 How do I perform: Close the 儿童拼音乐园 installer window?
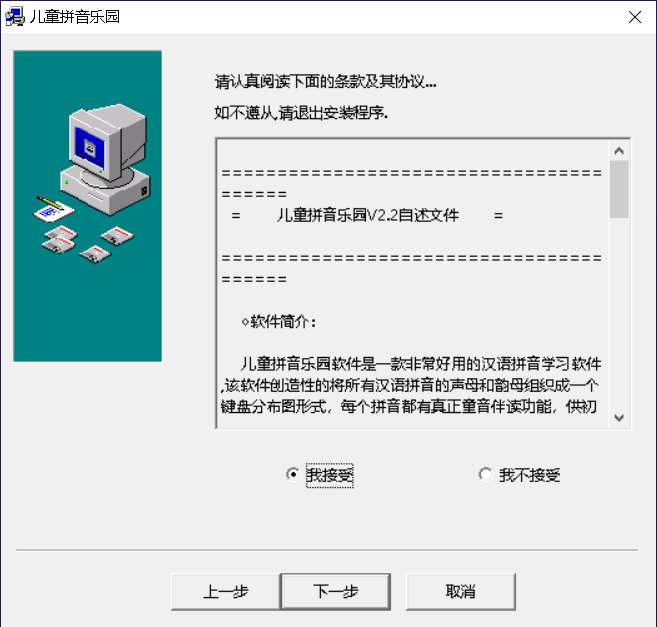(635, 17)
